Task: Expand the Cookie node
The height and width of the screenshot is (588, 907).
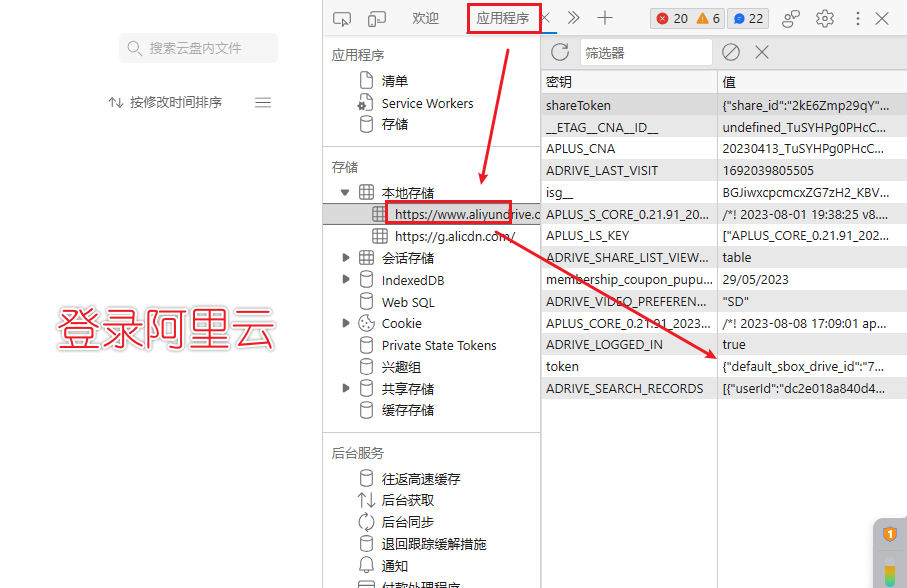Action: pyautogui.click(x=345, y=323)
